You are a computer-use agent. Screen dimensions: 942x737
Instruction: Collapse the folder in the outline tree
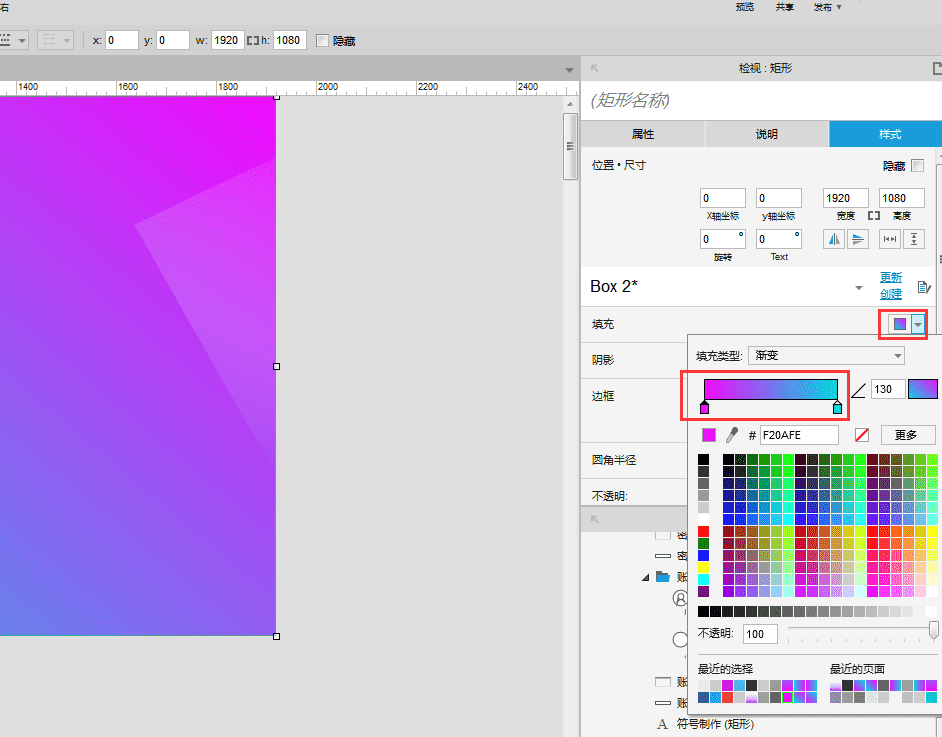point(646,577)
